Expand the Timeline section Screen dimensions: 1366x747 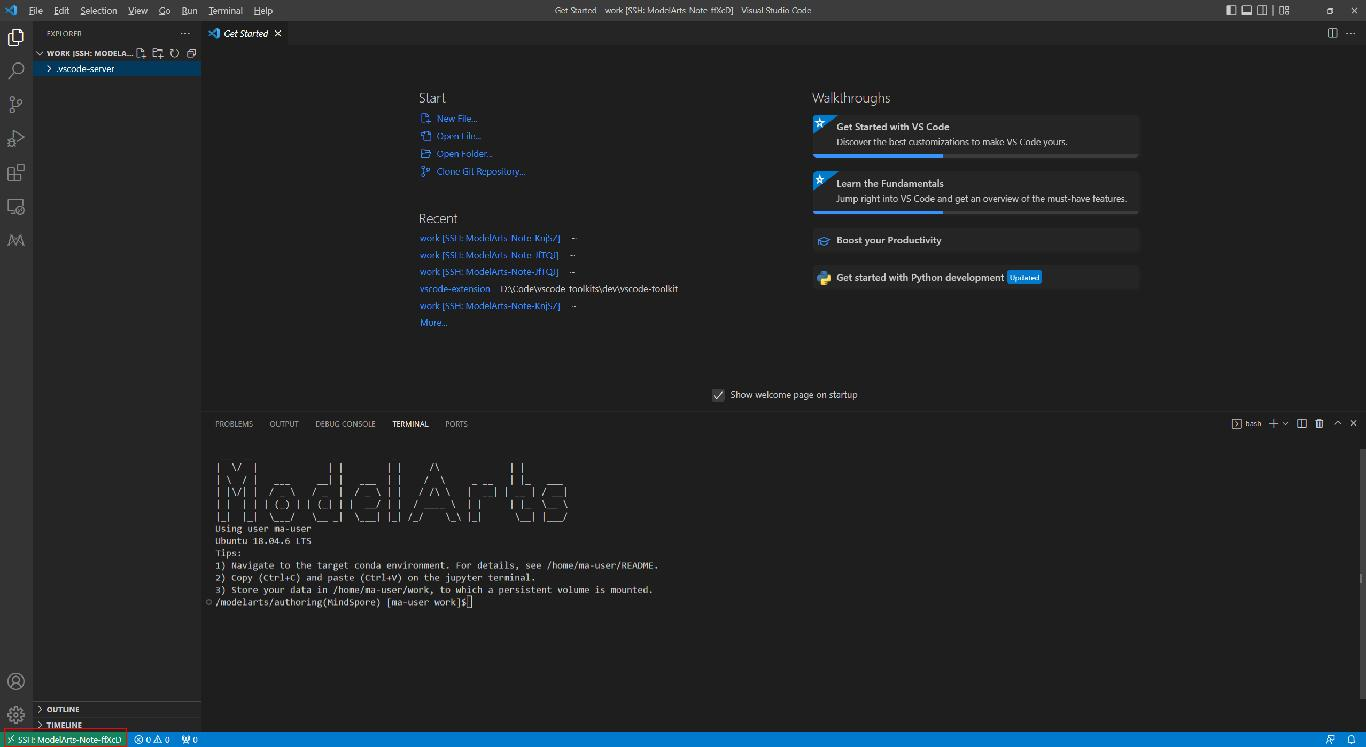[117, 725]
